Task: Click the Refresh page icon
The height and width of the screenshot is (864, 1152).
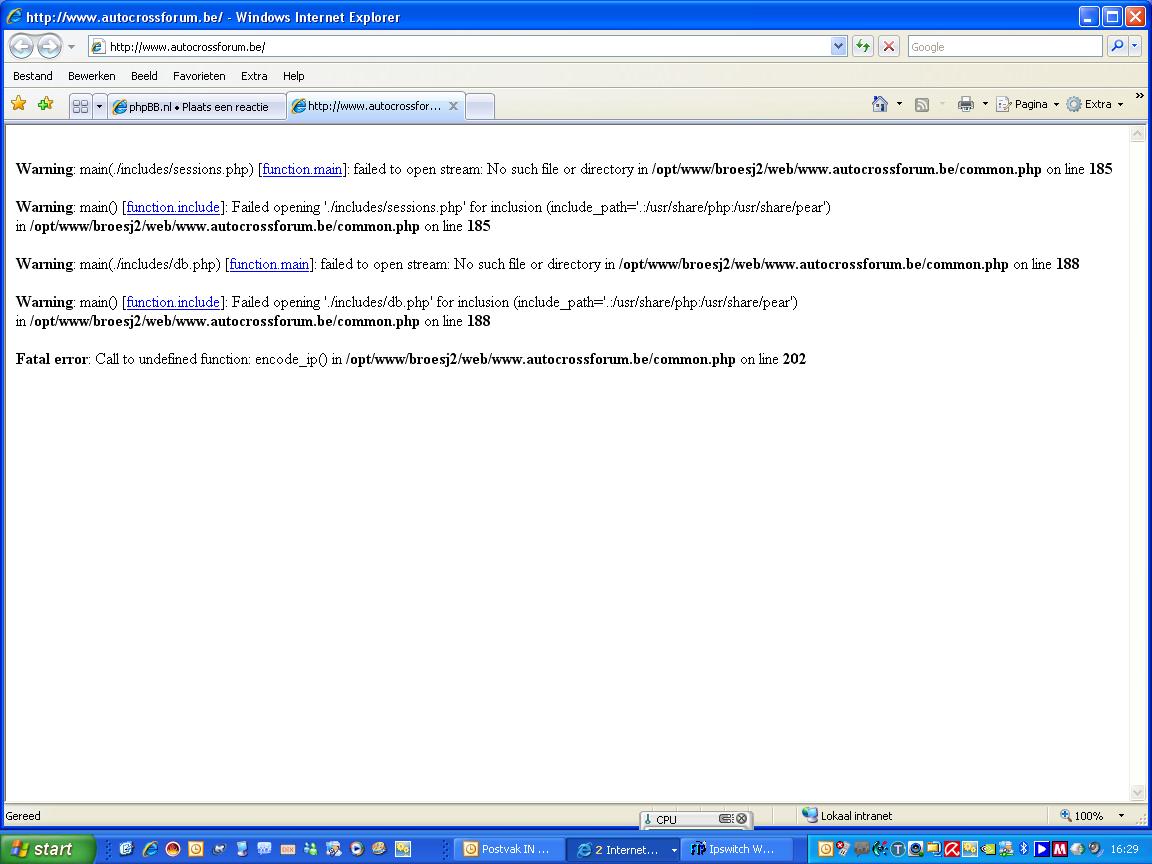Action: click(x=862, y=46)
